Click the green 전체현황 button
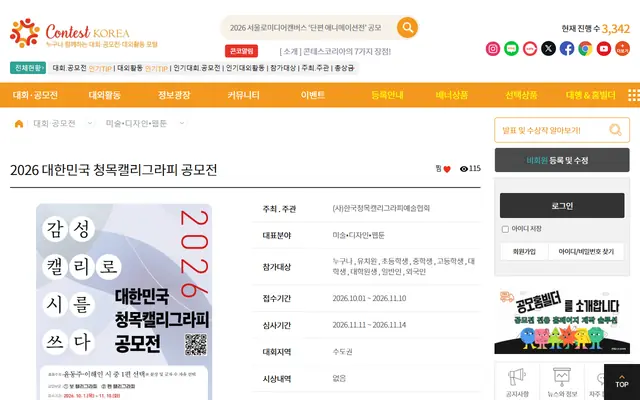Image resolution: width=640 pixels, height=400 pixels. (28, 68)
